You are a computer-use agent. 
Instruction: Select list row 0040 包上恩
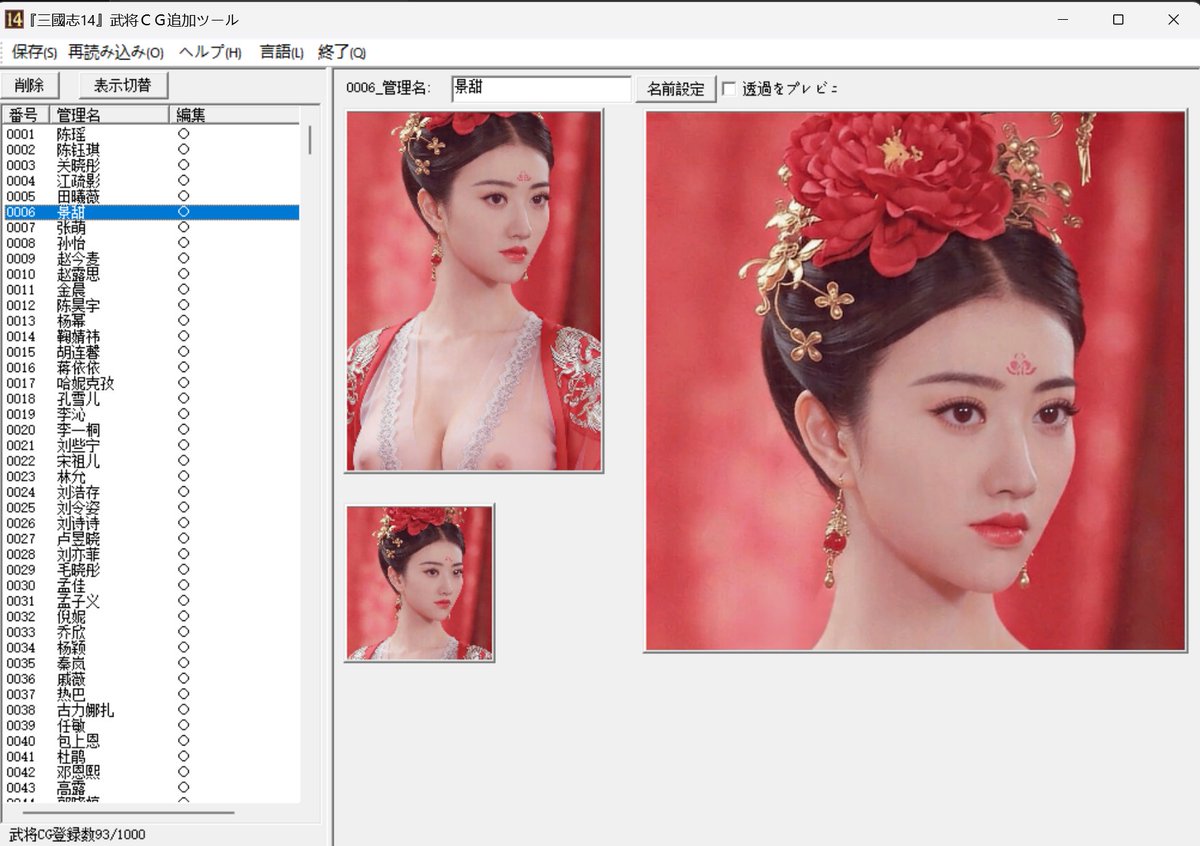coord(151,742)
